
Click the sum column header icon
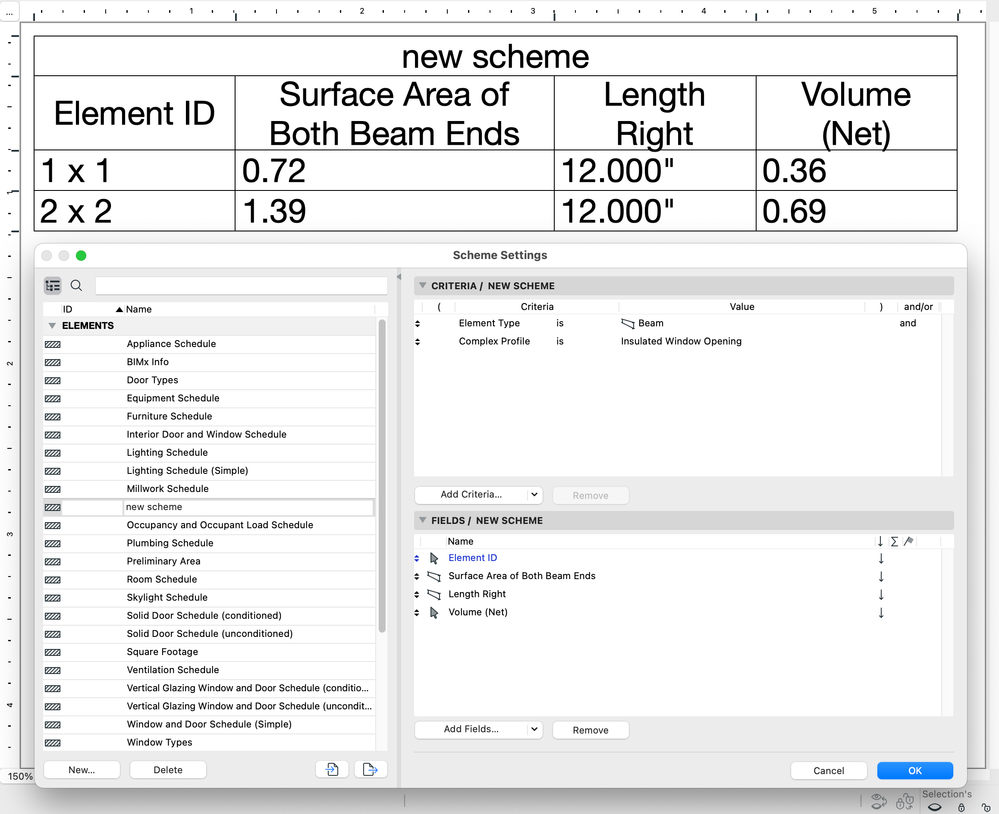pos(894,541)
